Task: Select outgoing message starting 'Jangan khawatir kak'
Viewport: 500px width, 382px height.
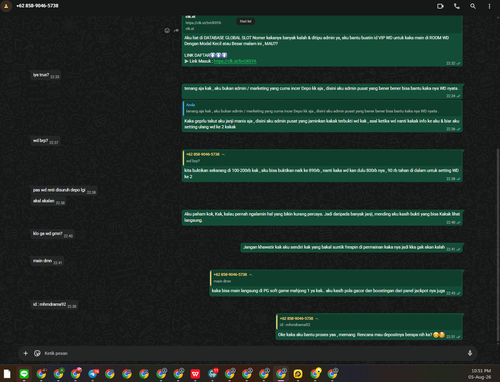Action: click(352, 247)
